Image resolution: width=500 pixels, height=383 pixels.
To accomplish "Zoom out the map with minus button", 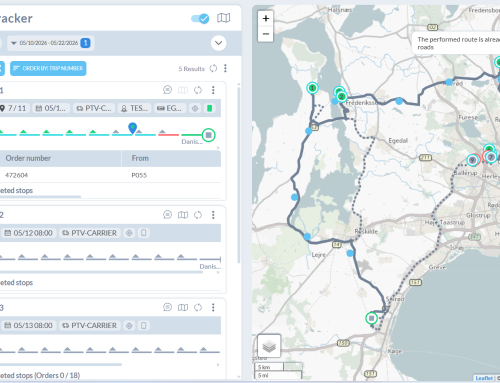I will coord(266,34).
